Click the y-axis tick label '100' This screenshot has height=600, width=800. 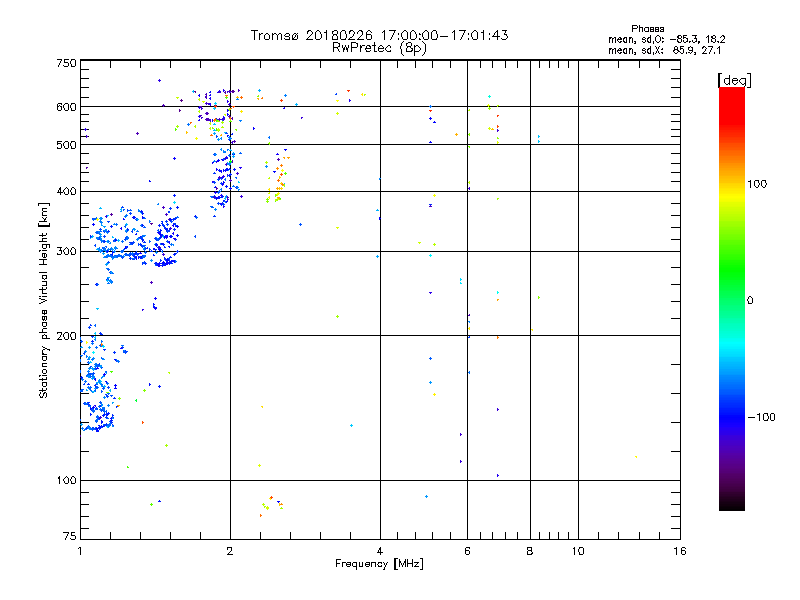pos(66,481)
